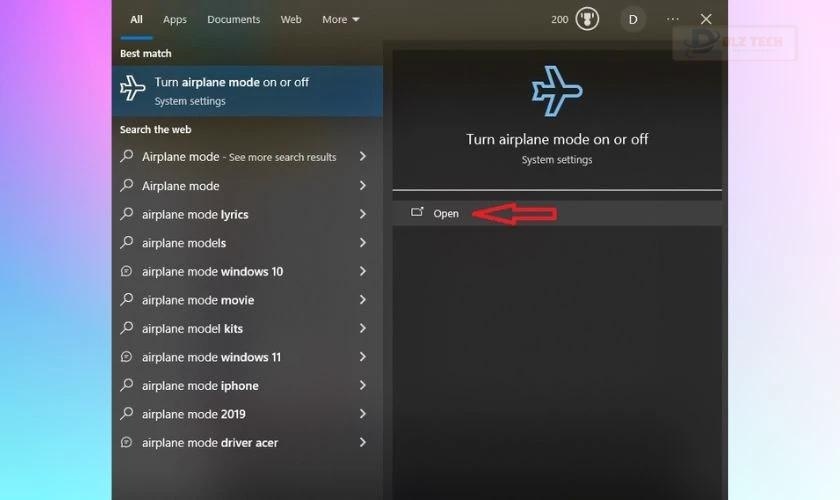
Task: Expand chevron for airplane mode movie
Action: (362, 300)
